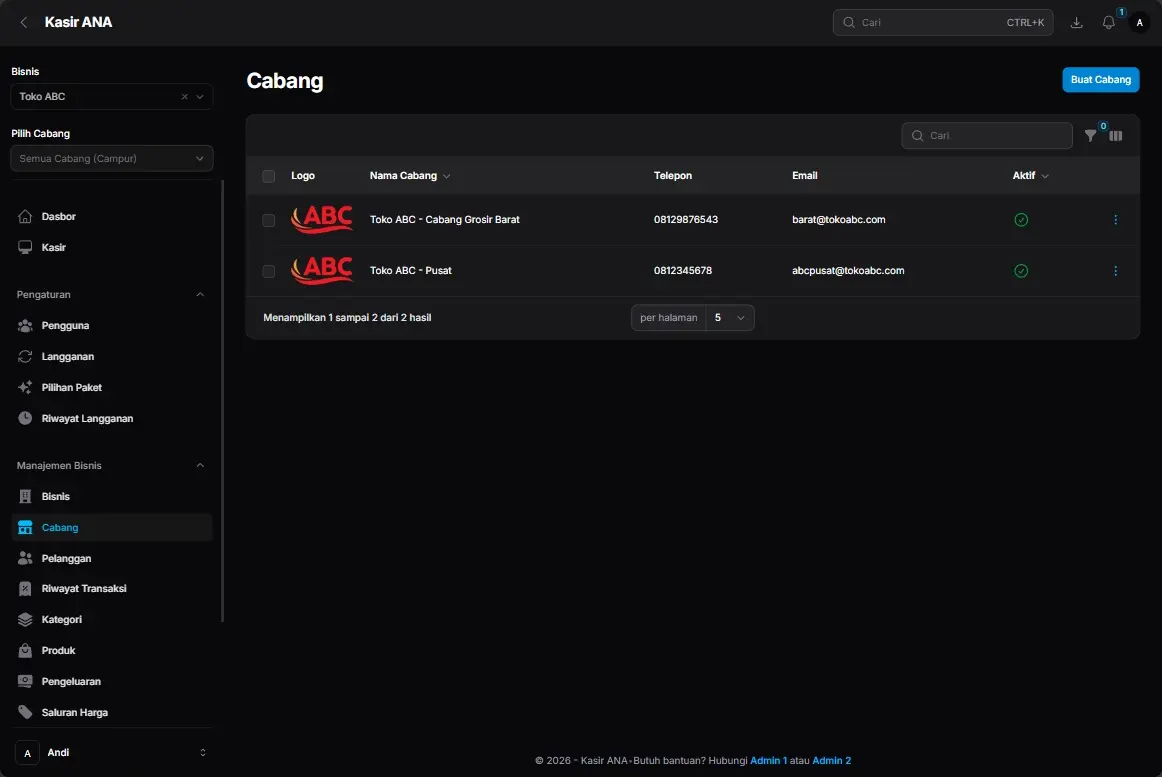Open Langganan in the sidebar
Screen dimensions: 1162x777
pos(112,357)
